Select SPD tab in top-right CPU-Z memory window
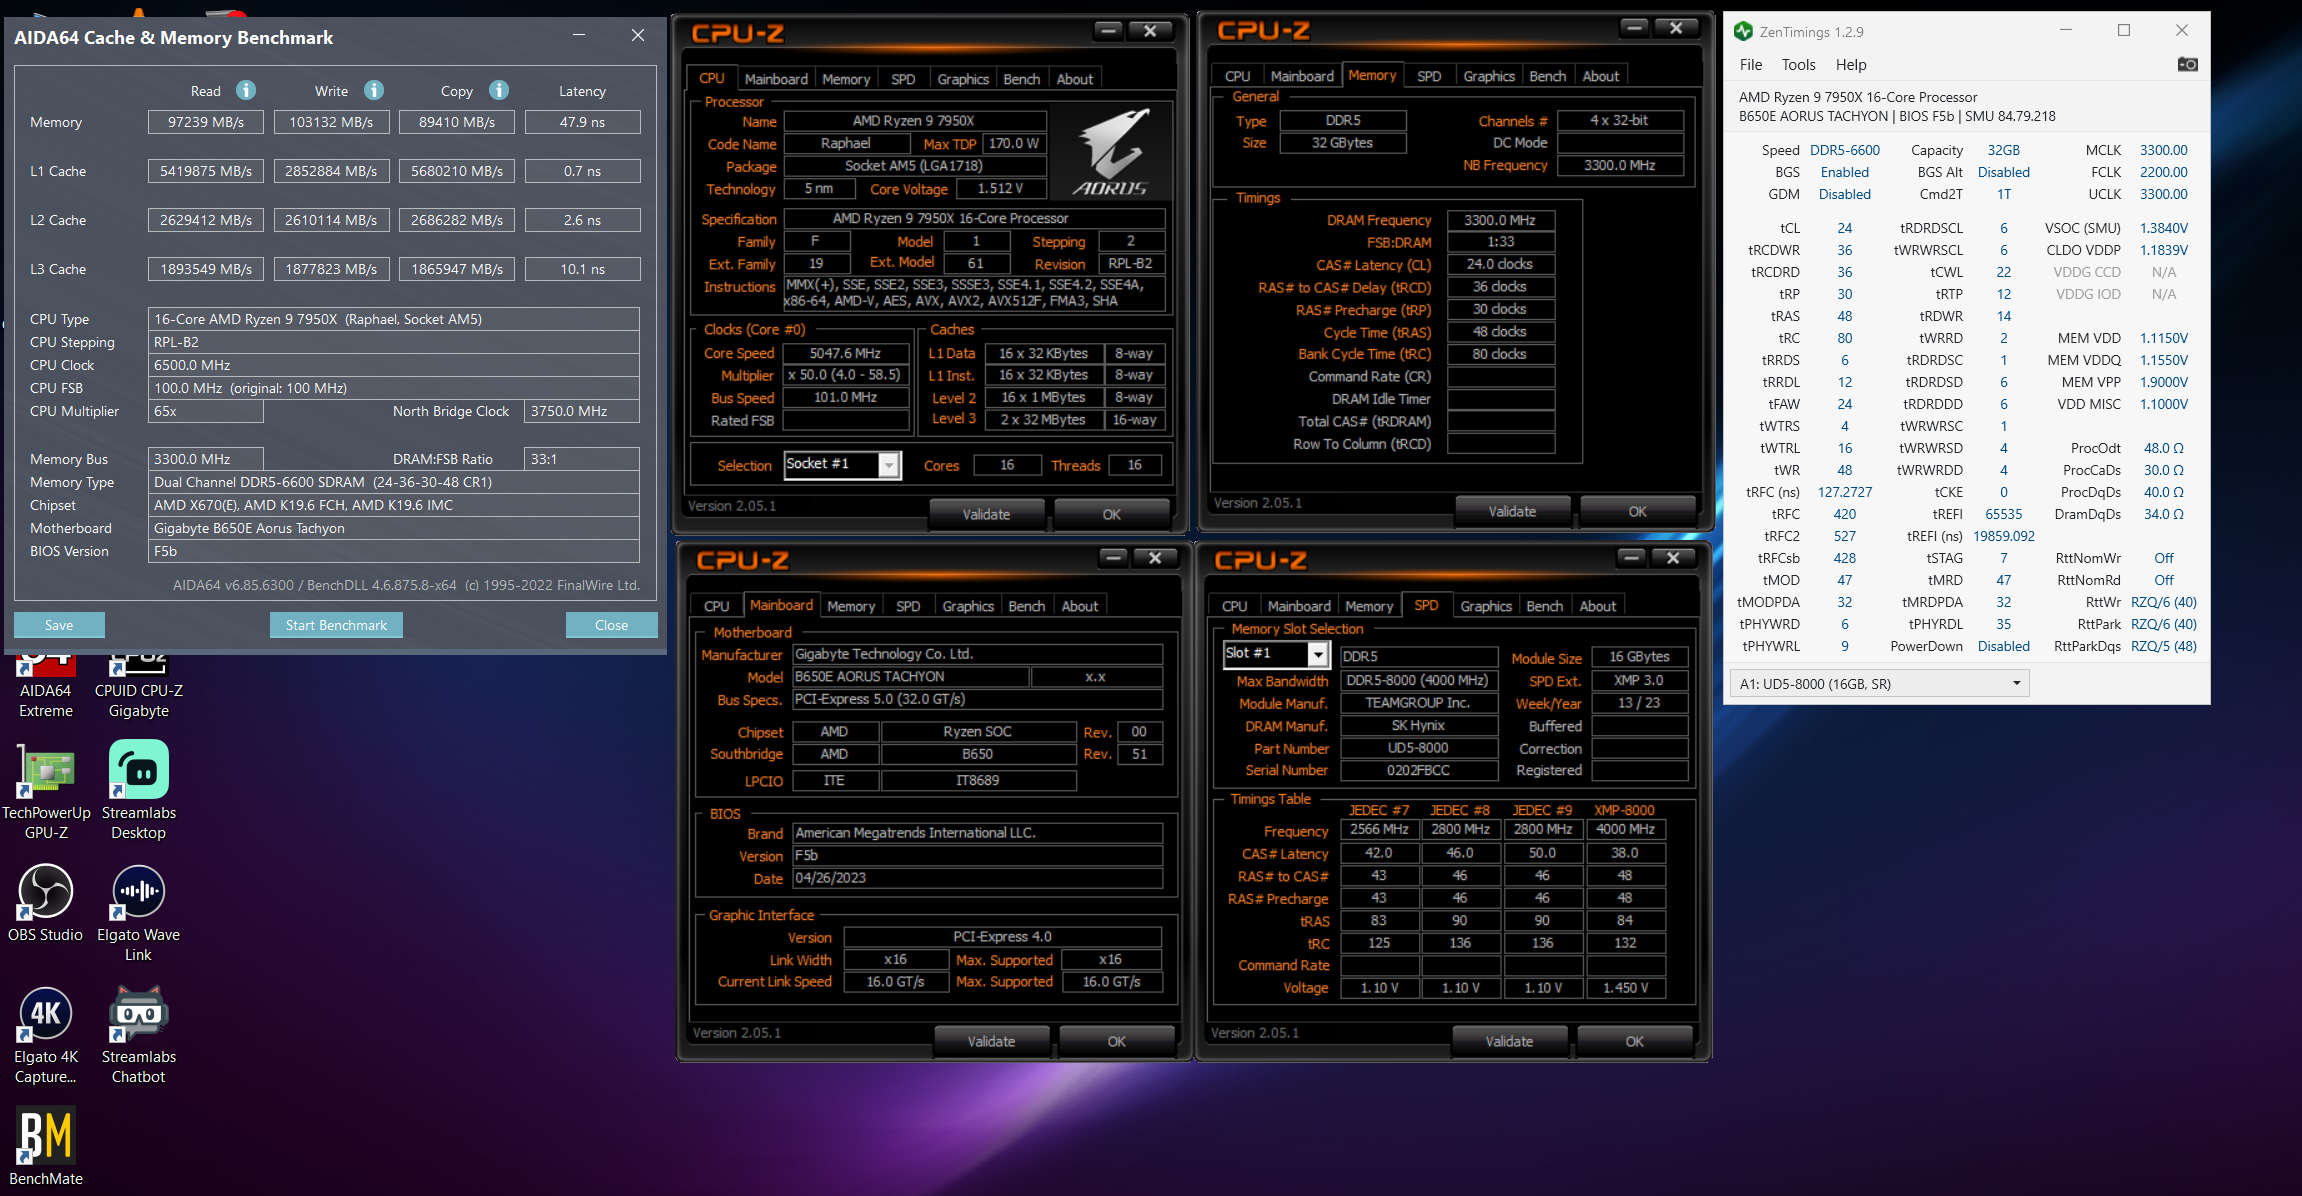Screen dimensions: 2302x1196 click(1429, 76)
